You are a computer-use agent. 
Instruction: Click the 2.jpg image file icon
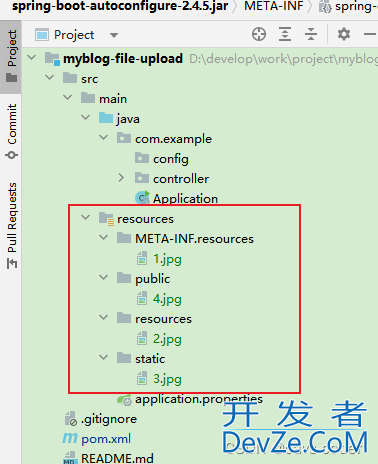(142, 338)
